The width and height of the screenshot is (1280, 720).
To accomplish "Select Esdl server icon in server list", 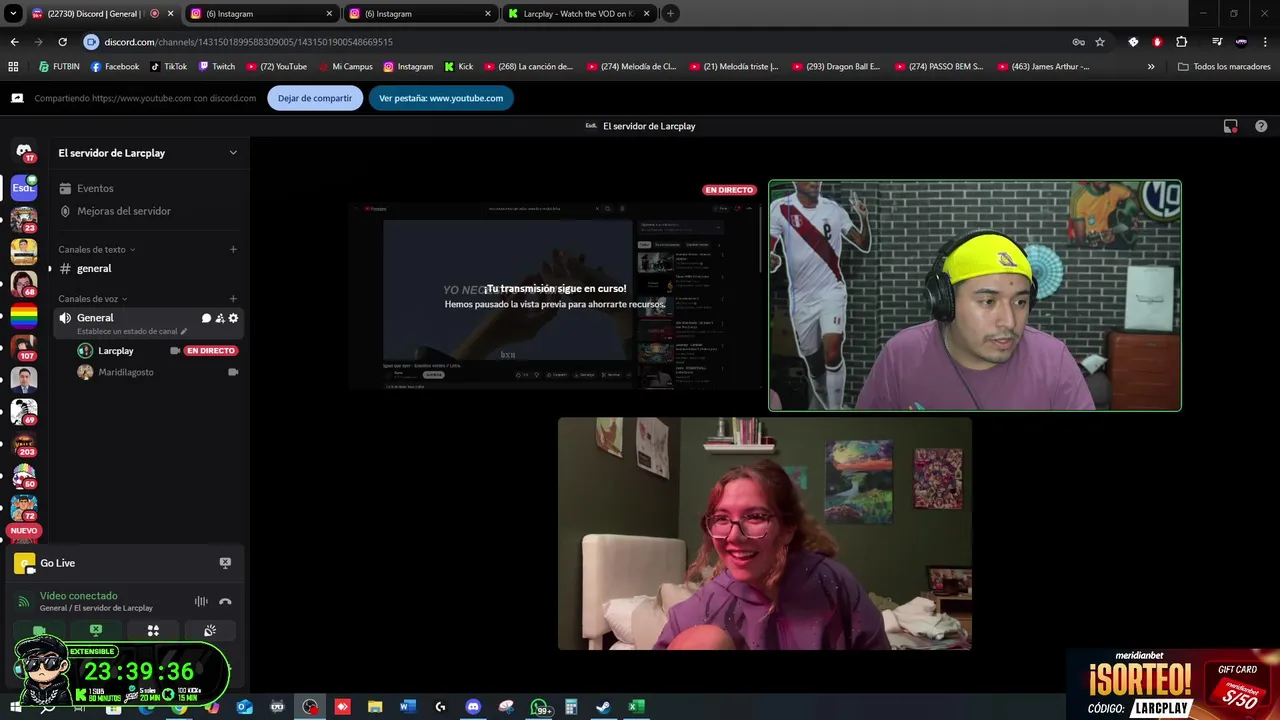I will click(x=24, y=187).
